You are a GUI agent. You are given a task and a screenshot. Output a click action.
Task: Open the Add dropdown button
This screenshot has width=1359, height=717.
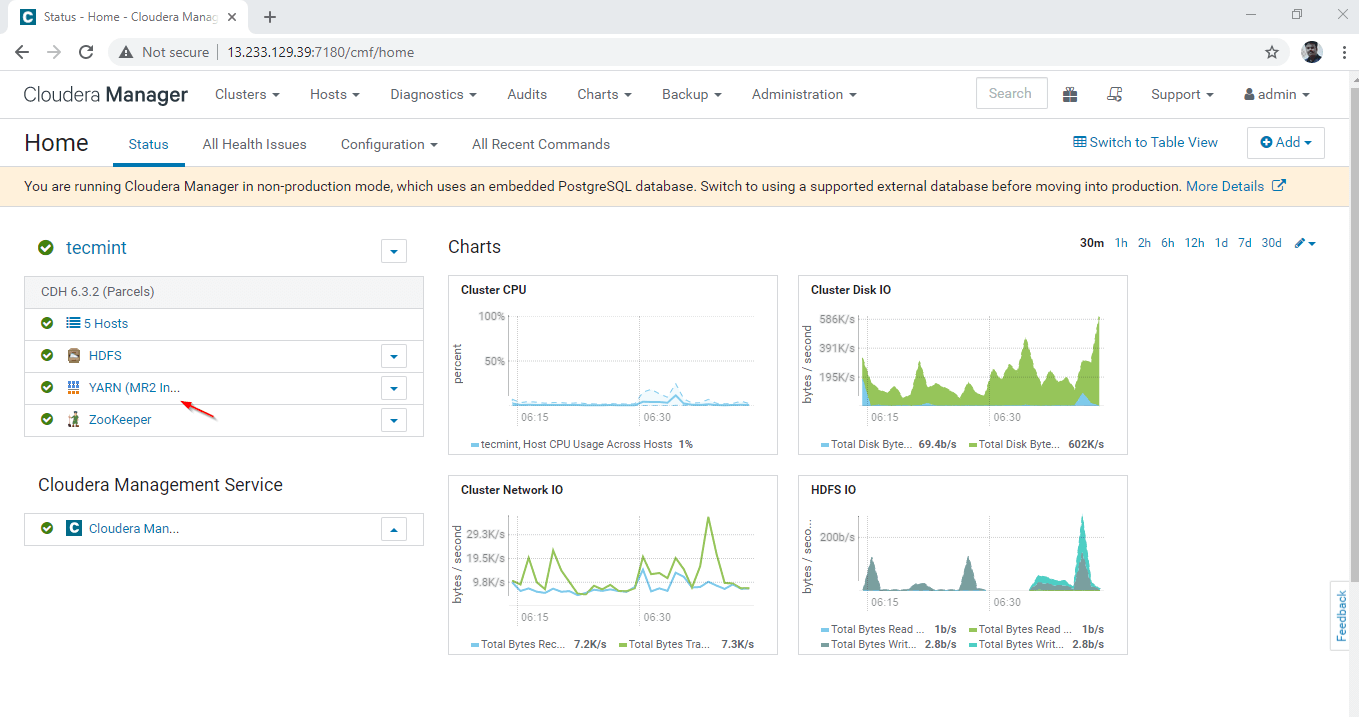click(1285, 143)
